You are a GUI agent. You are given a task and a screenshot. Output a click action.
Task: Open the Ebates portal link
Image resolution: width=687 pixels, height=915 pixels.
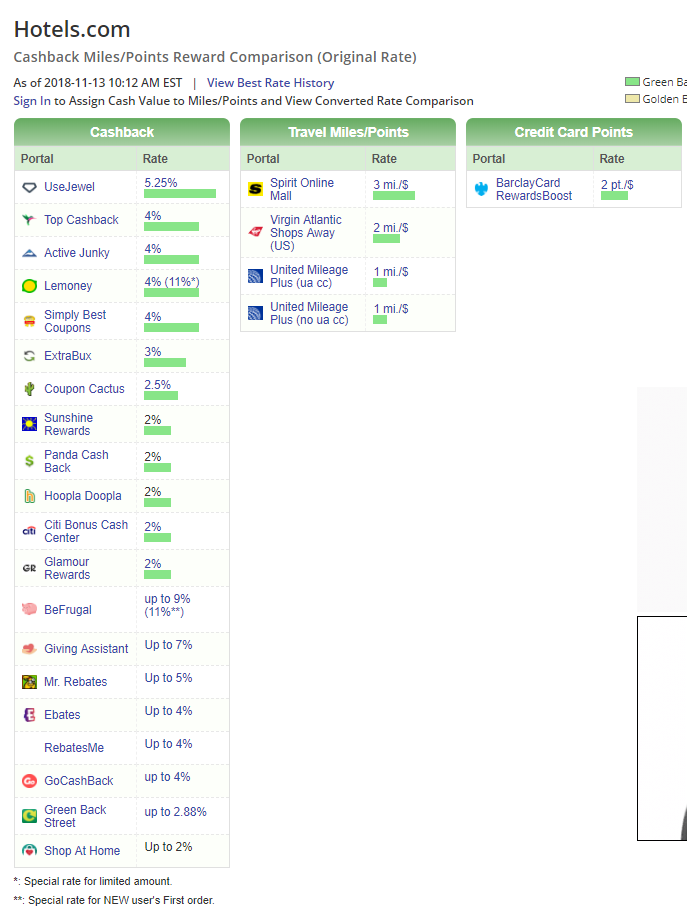pyautogui.click(x=62, y=715)
